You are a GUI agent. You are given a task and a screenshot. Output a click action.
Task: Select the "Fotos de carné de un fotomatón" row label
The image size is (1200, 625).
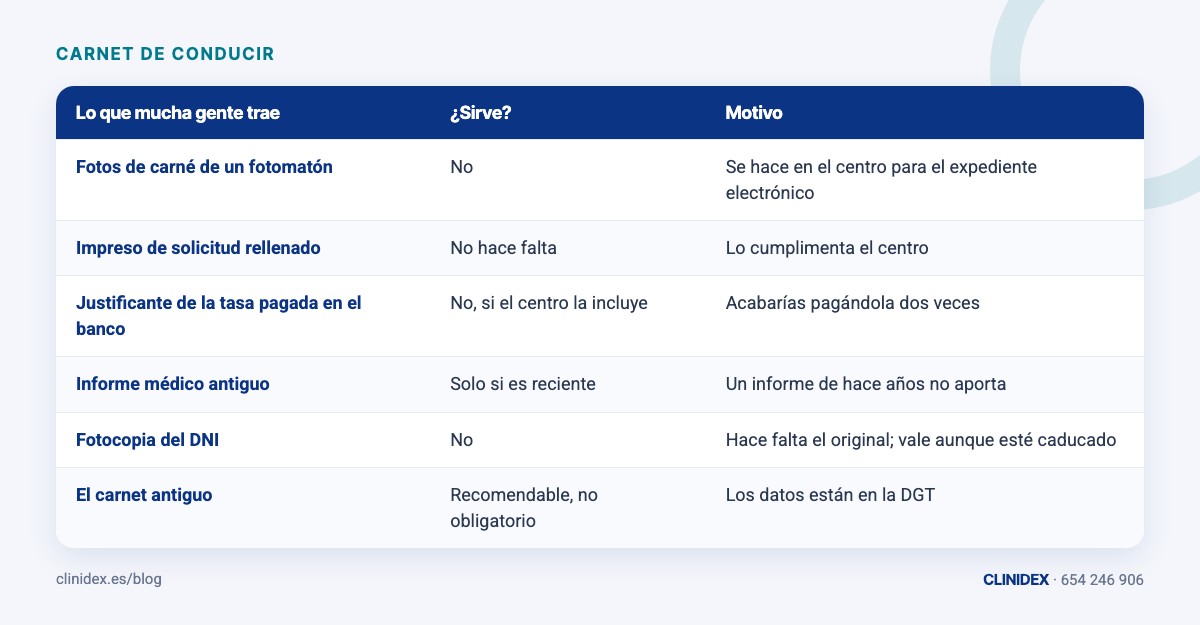tap(204, 167)
